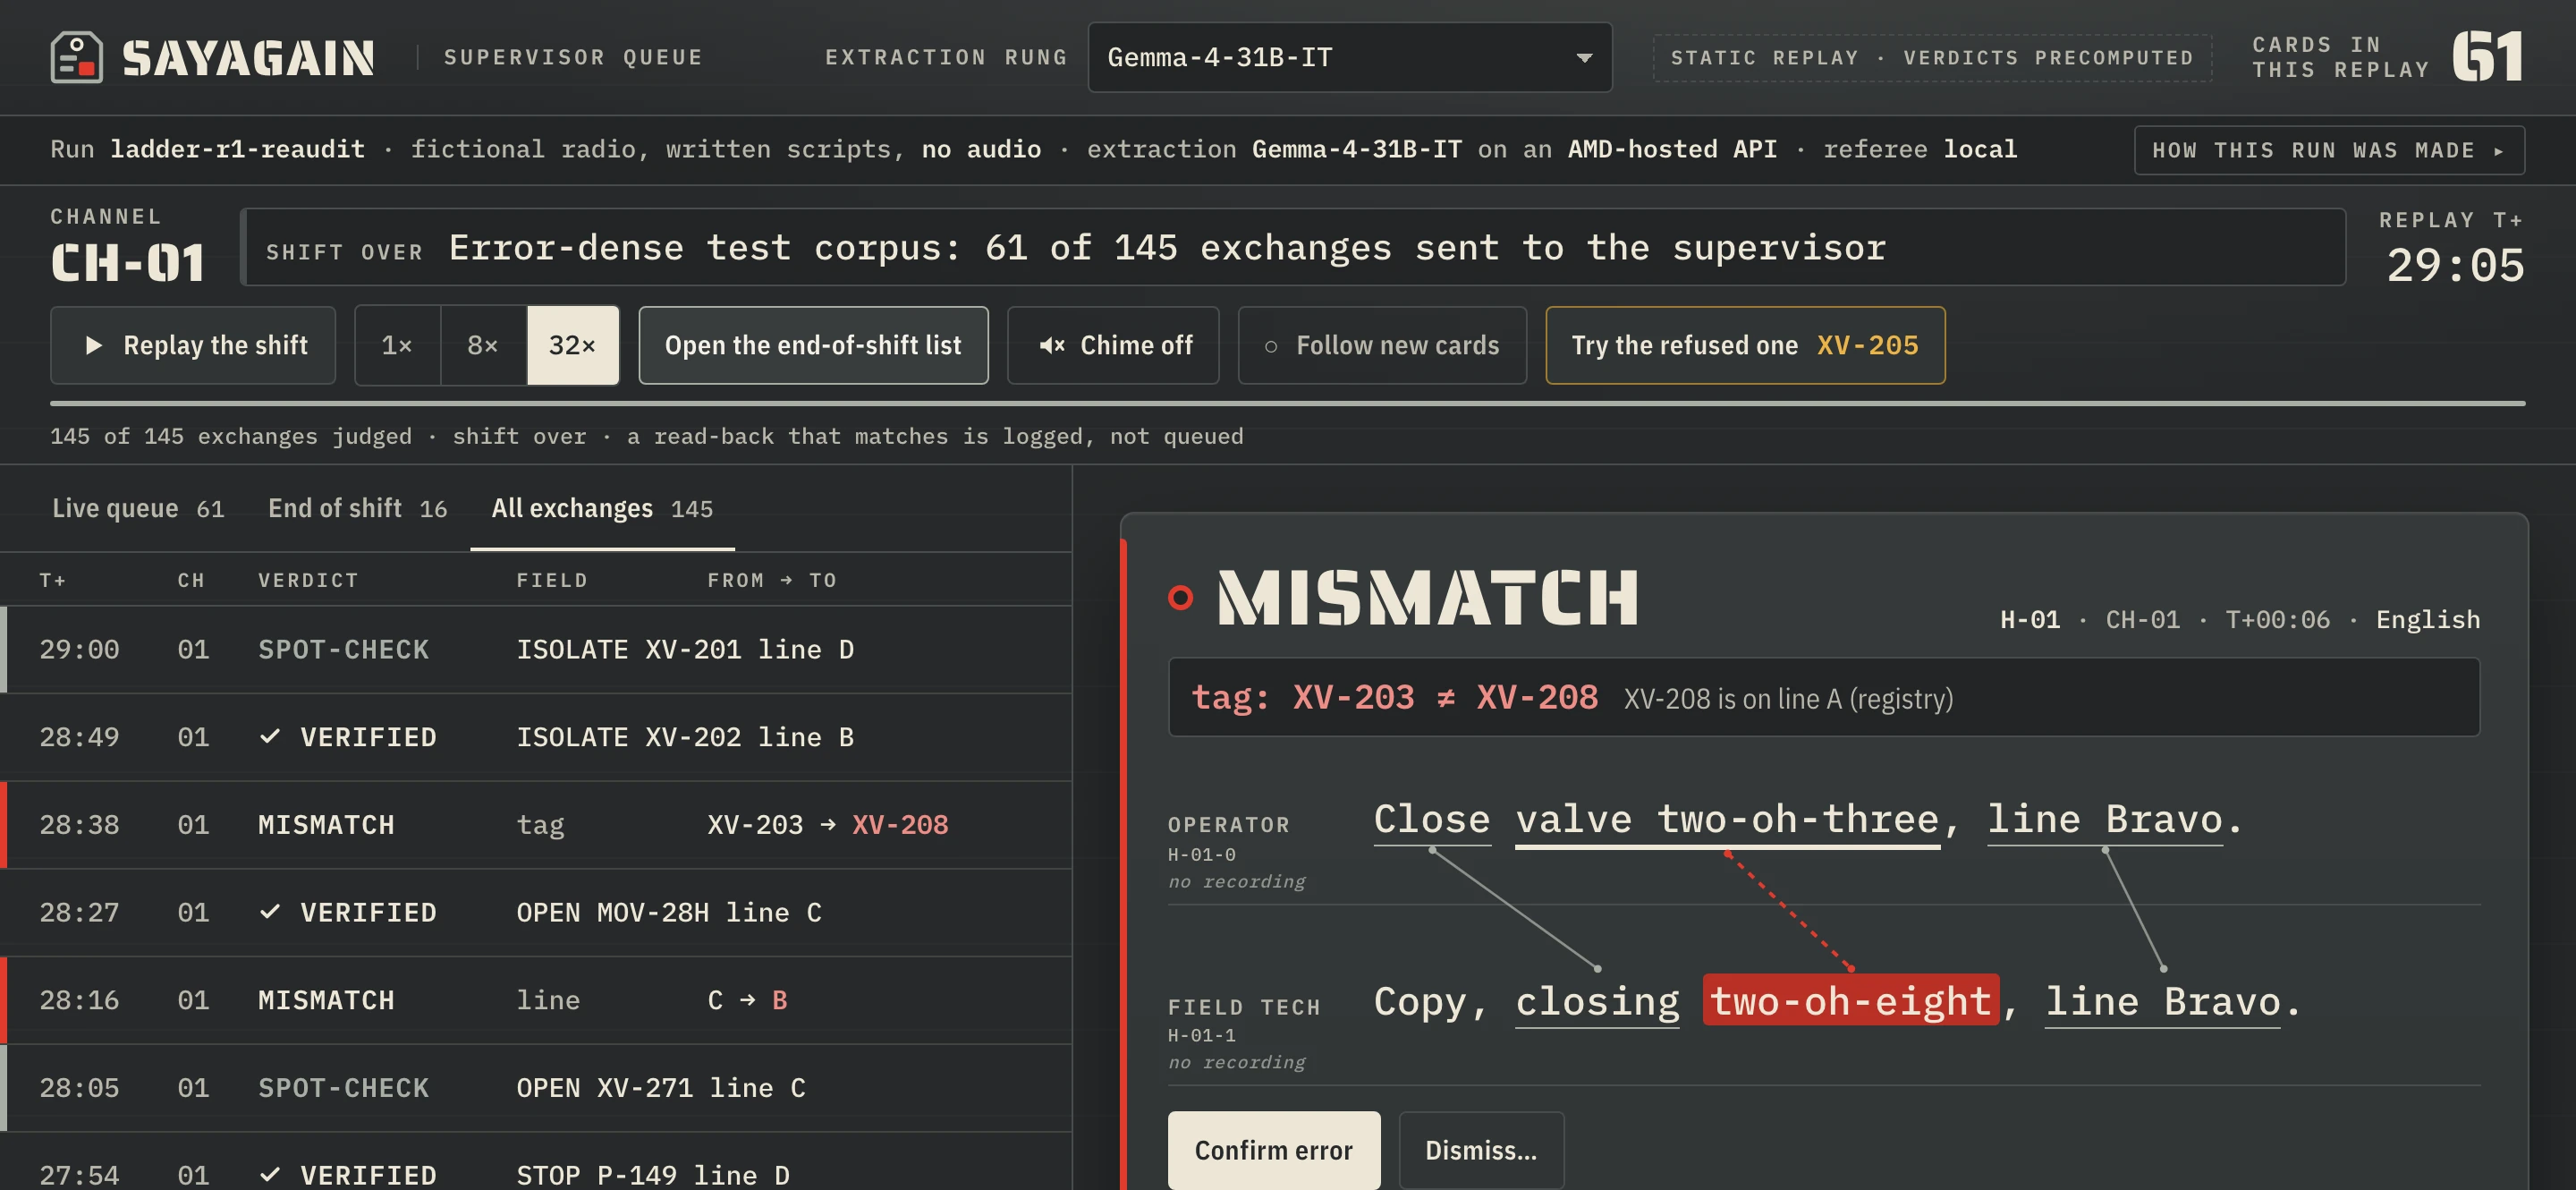Click the Static Replay verdicts precomputed badge

tap(1932, 58)
